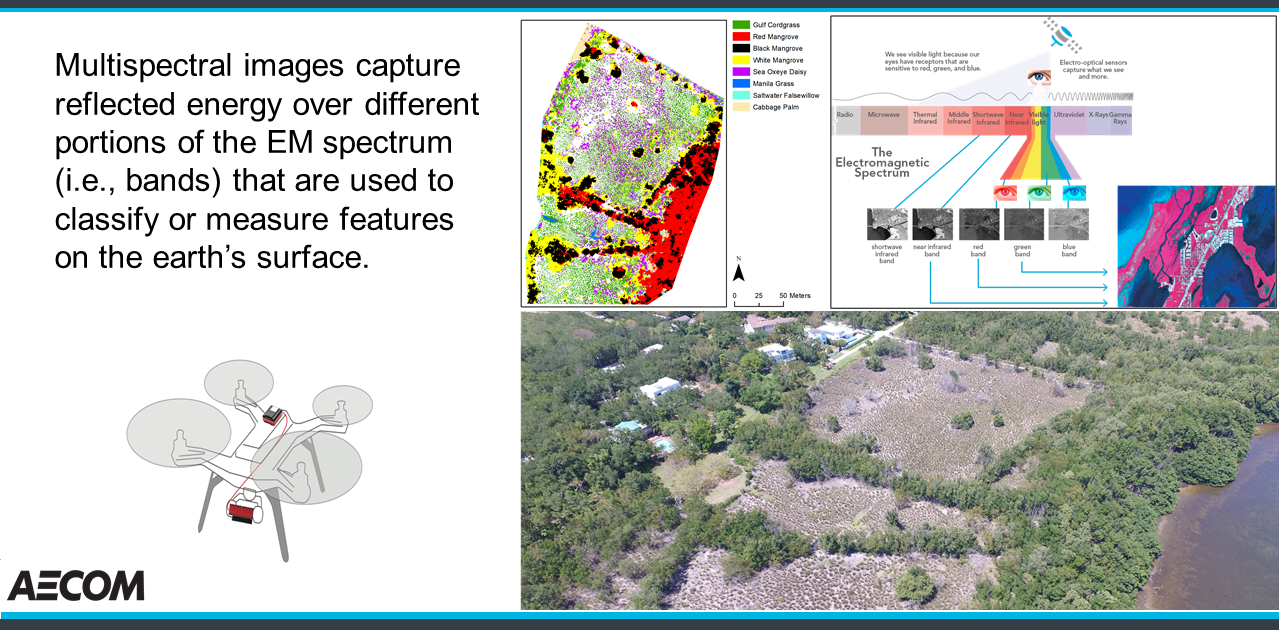Viewport: 1279px width, 630px height.
Task: Select the Near Infrared band segment
Action: tap(1017, 117)
